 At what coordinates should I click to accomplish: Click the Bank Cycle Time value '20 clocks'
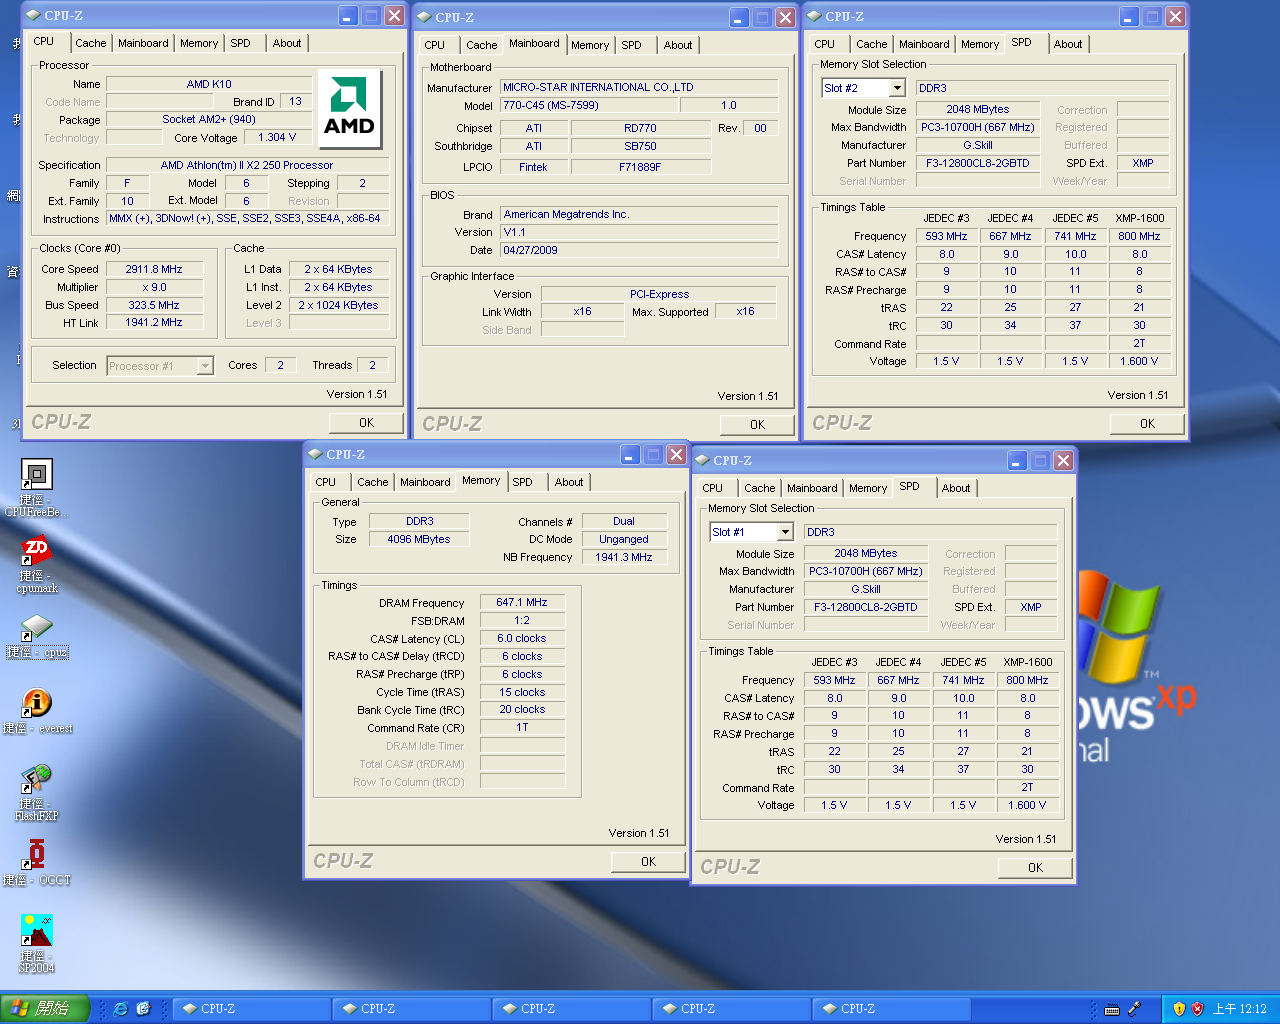522,709
